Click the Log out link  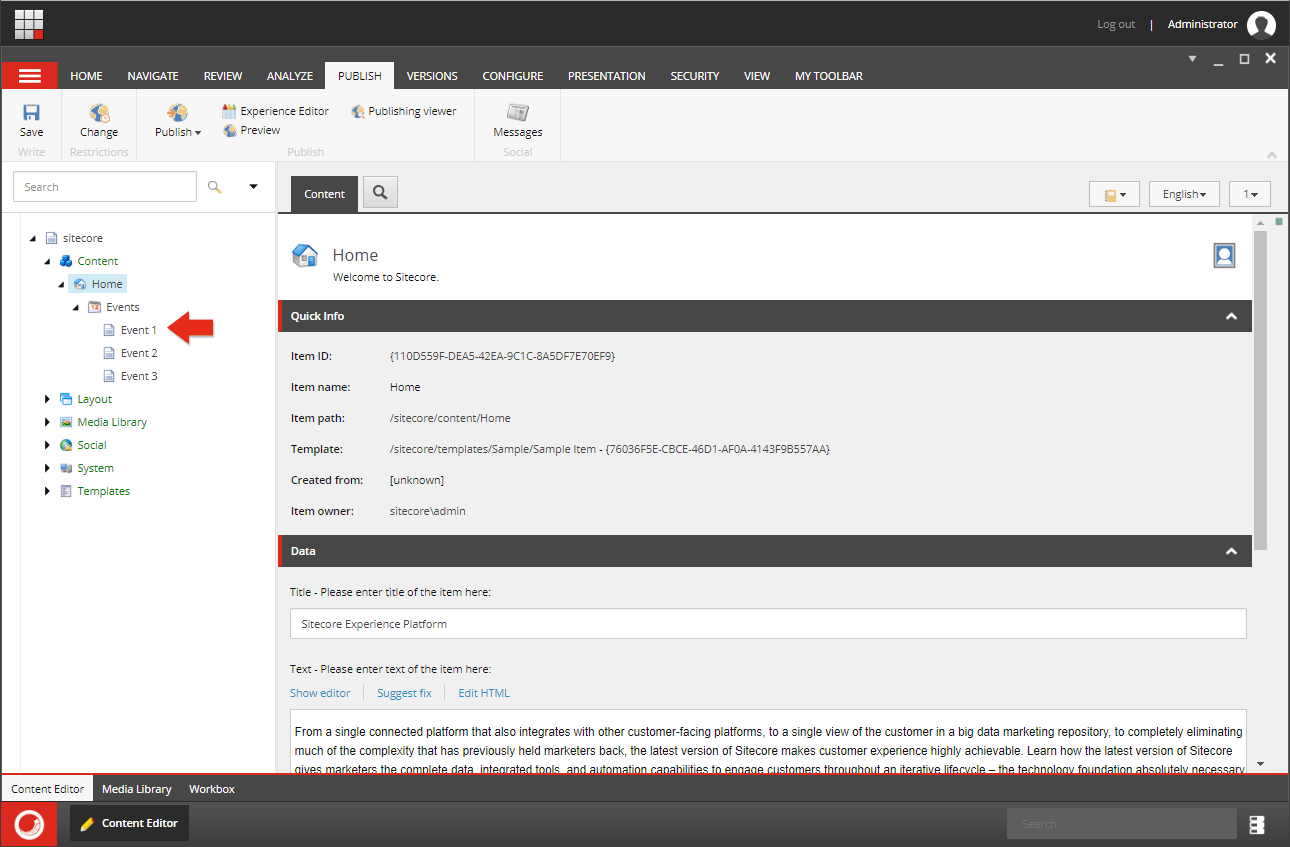(1116, 24)
